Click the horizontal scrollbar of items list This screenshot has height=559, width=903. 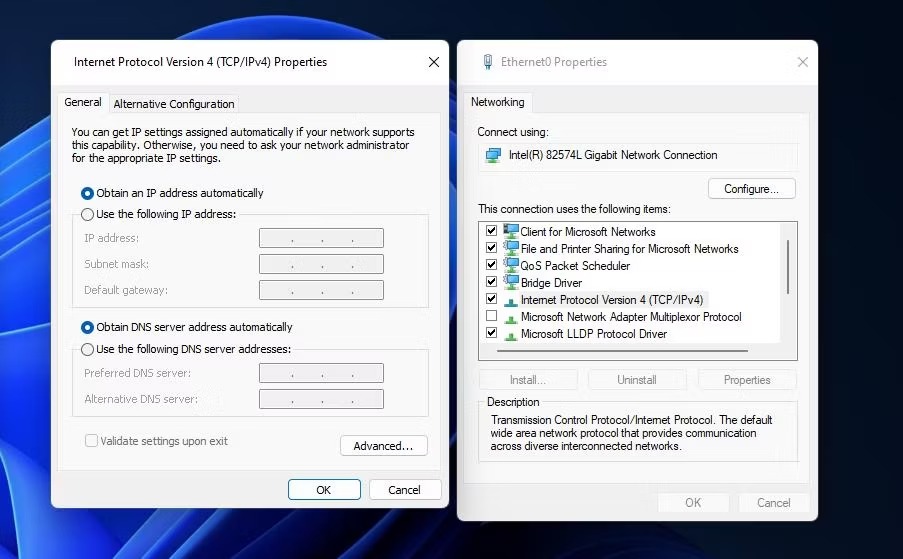(622, 350)
